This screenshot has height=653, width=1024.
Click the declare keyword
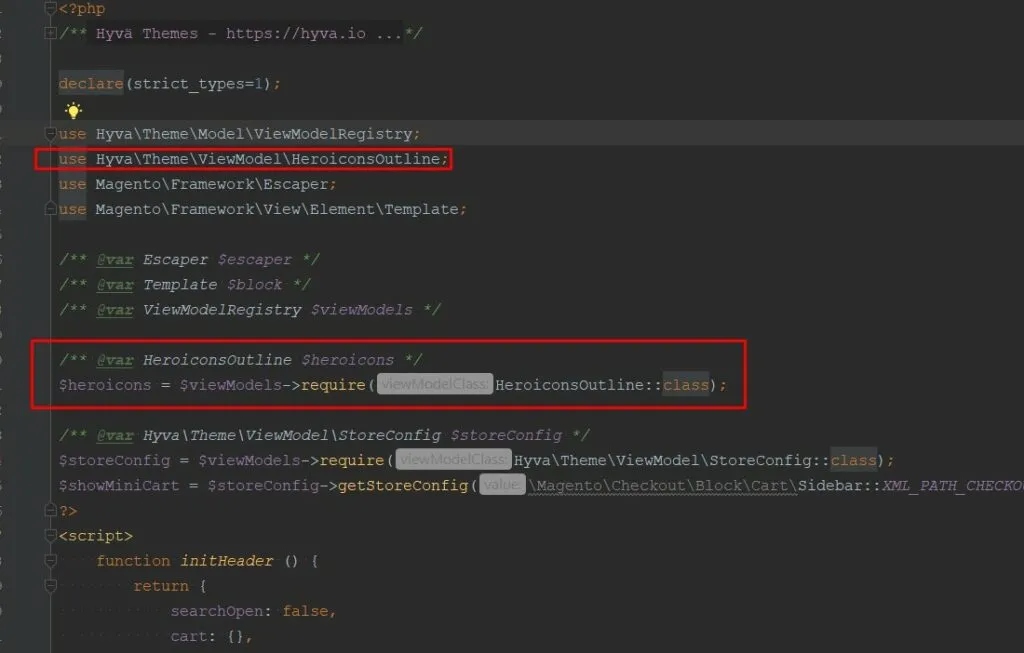tap(90, 84)
